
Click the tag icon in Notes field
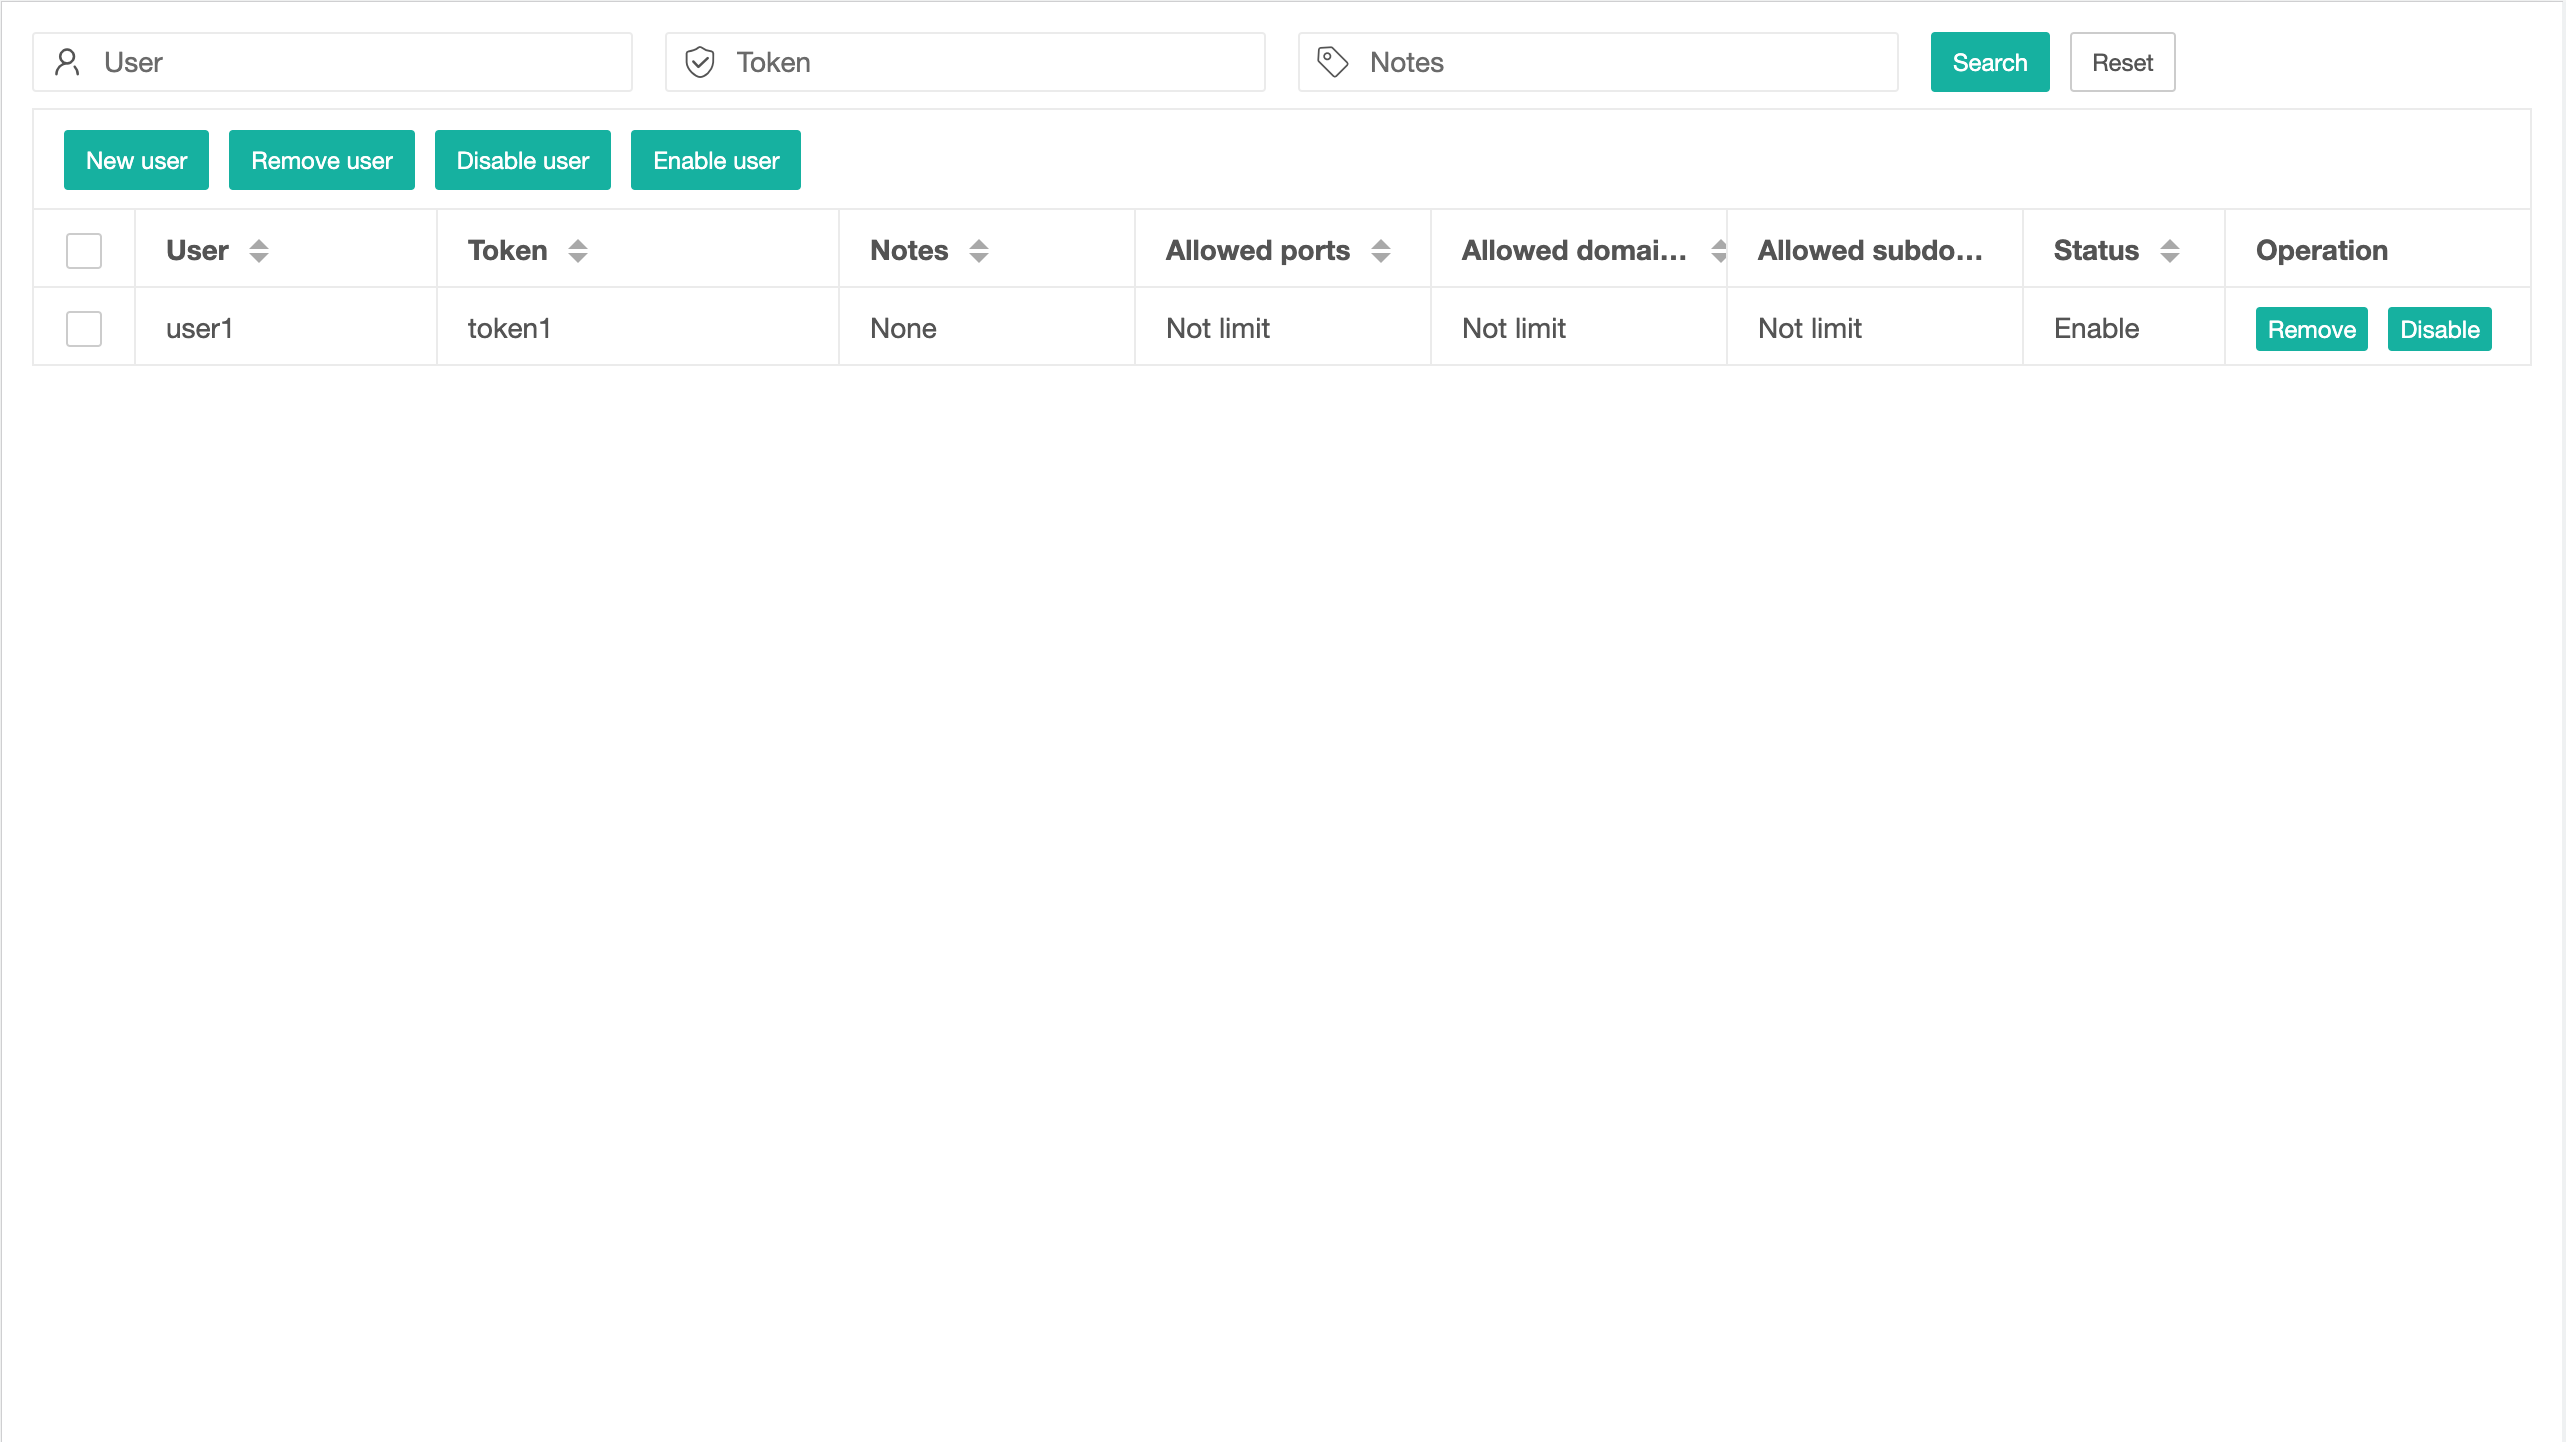point(1332,62)
